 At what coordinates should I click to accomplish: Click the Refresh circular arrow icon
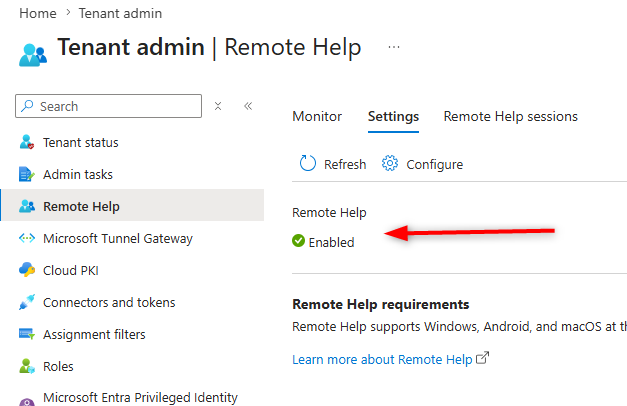coord(308,164)
